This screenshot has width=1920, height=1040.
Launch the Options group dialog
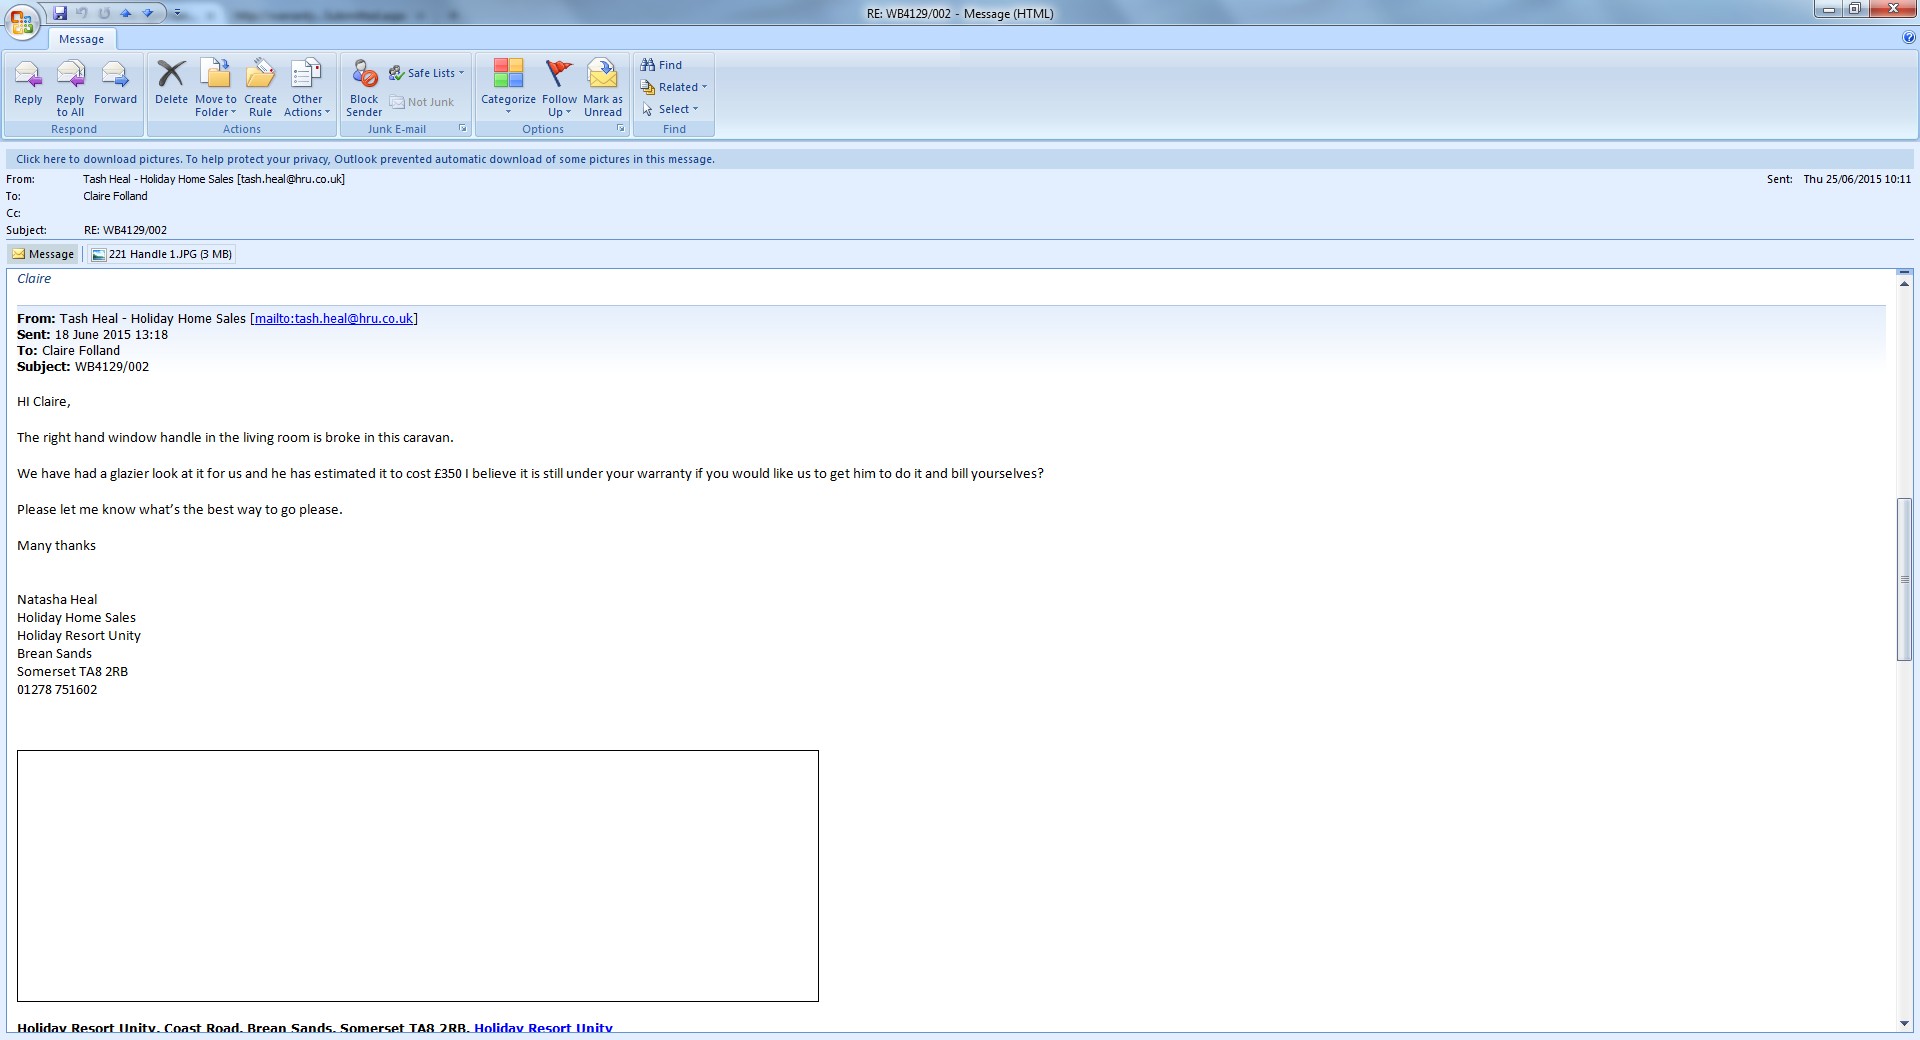tap(620, 128)
